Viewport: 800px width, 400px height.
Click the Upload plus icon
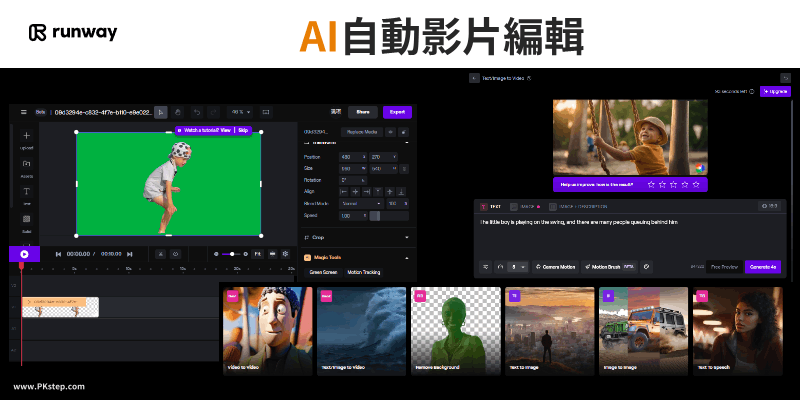27,136
